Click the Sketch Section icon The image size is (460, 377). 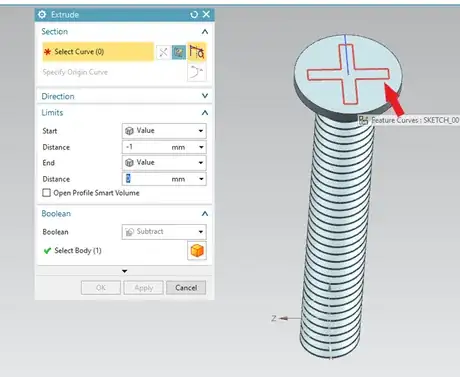[179, 52]
